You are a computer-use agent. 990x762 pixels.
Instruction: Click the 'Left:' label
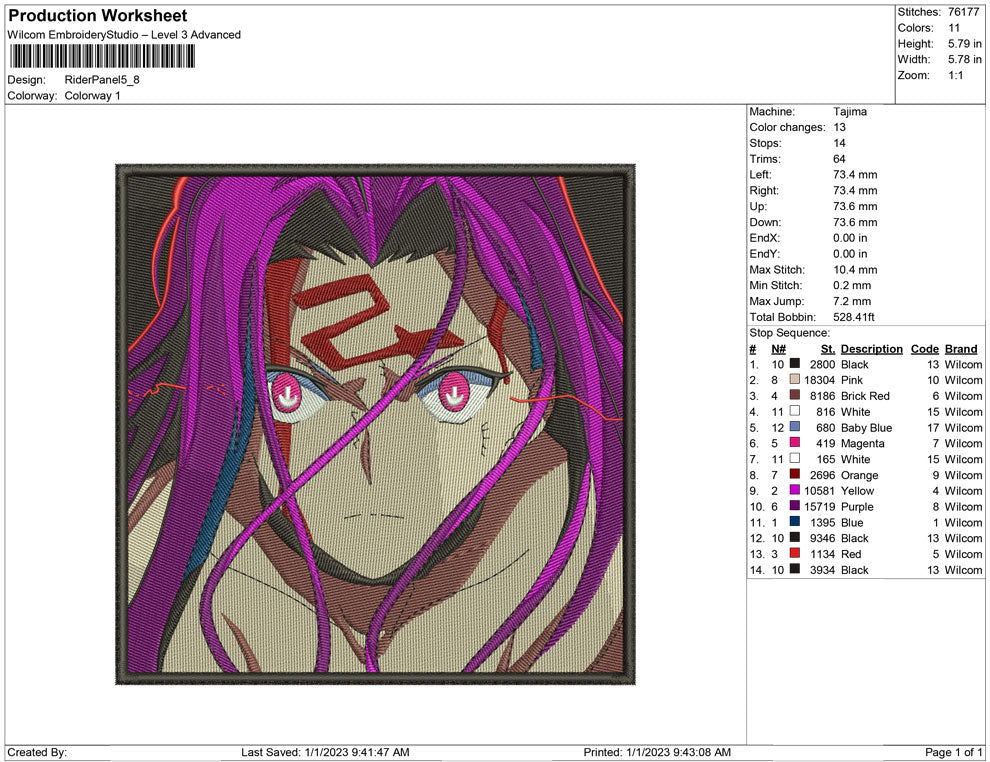click(x=760, y=175)
